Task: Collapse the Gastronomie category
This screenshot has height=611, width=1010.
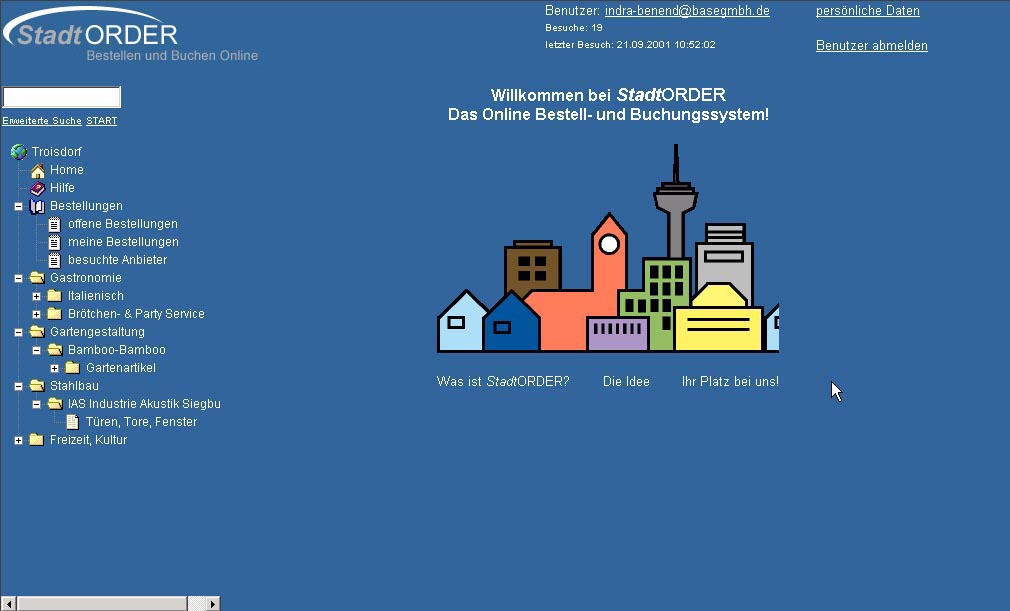Action: point(19,278)
